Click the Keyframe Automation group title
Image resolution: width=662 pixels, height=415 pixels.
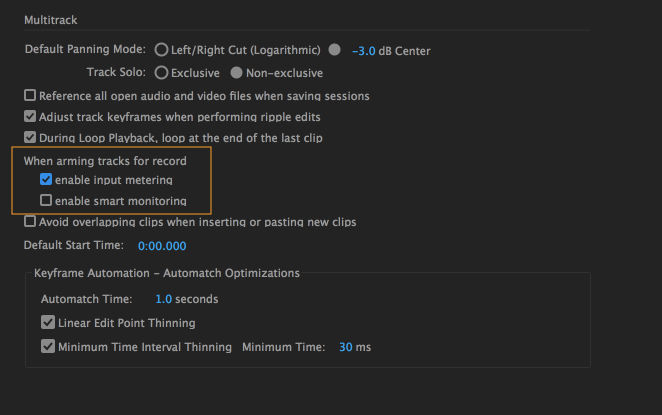166,272
